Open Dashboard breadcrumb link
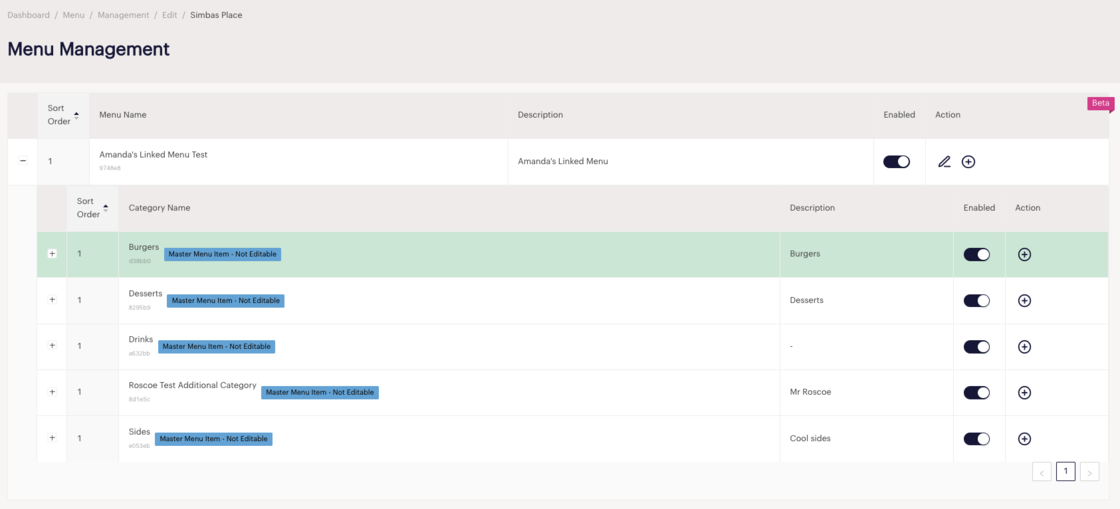Image resolution: width=1120 pixels, height=509 pixels. pos(29,15)
